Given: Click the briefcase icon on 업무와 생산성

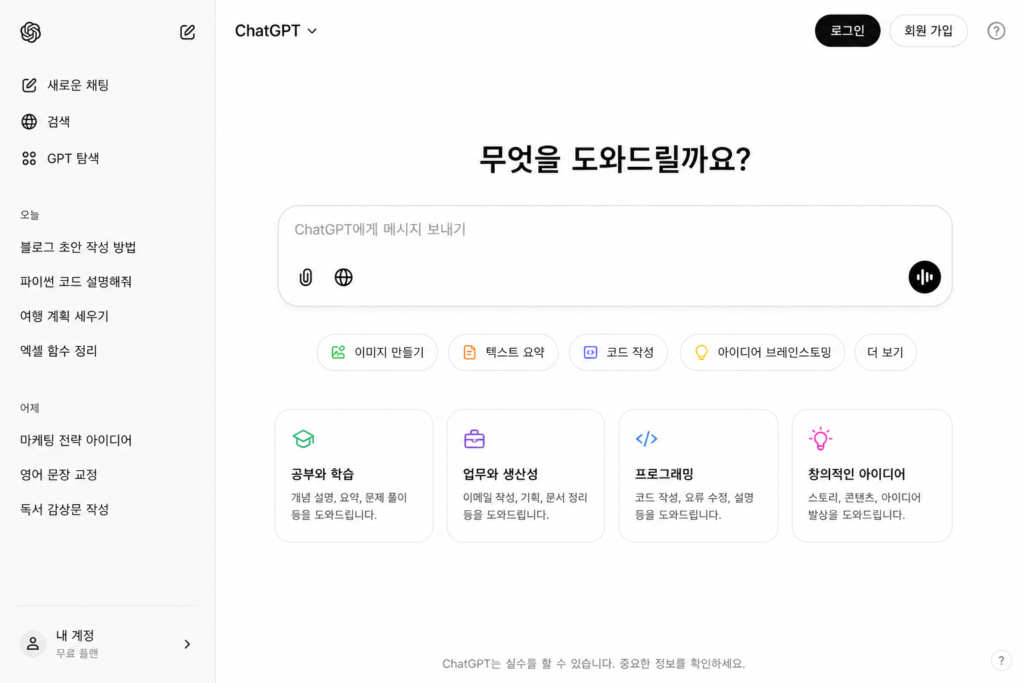Looking at the screenshot, I should (474, 439).
